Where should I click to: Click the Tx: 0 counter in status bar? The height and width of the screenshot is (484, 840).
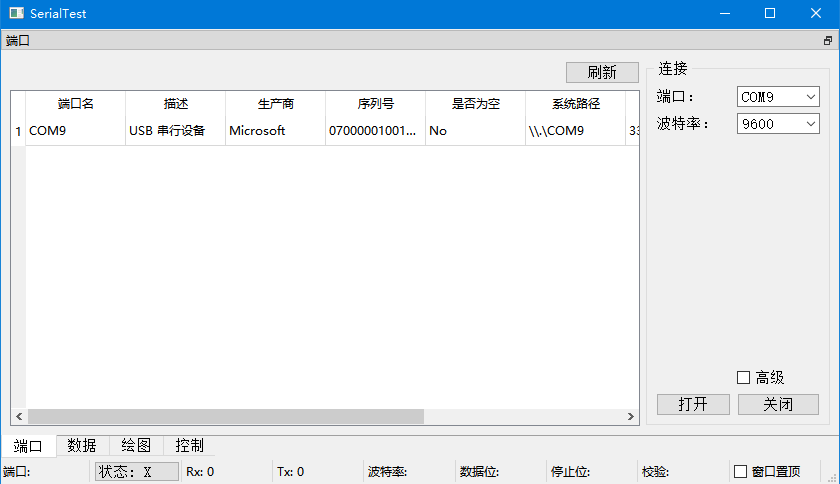pyautogui.click(x=290, y=472)
